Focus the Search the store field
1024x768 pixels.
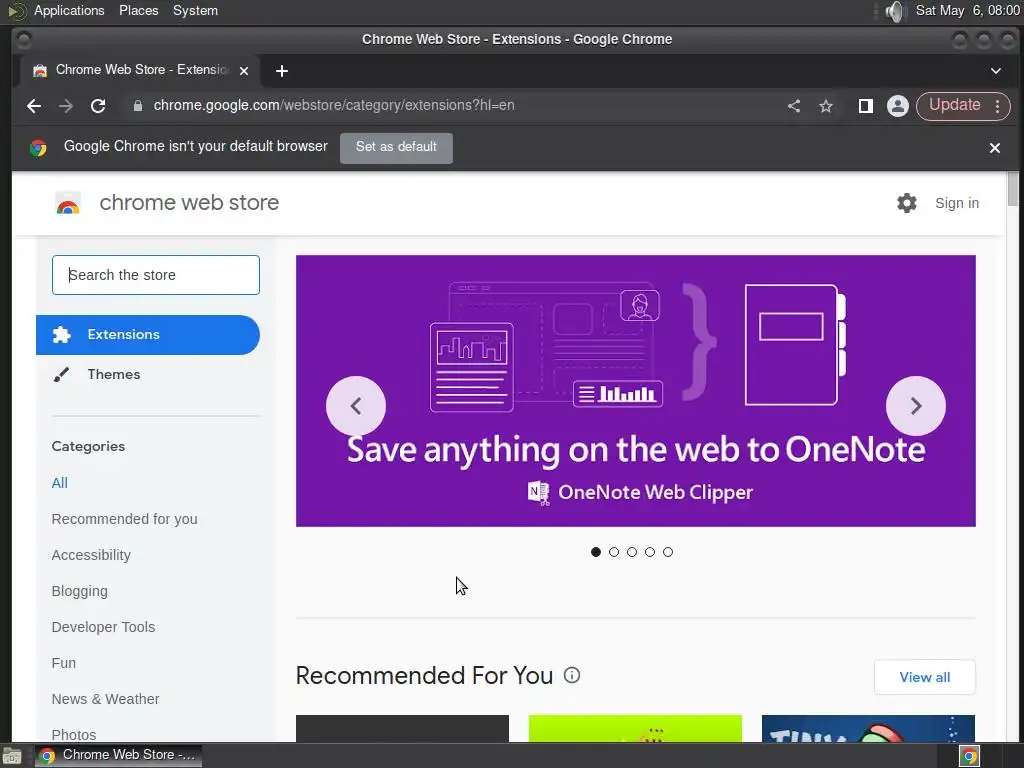[155, 275]
